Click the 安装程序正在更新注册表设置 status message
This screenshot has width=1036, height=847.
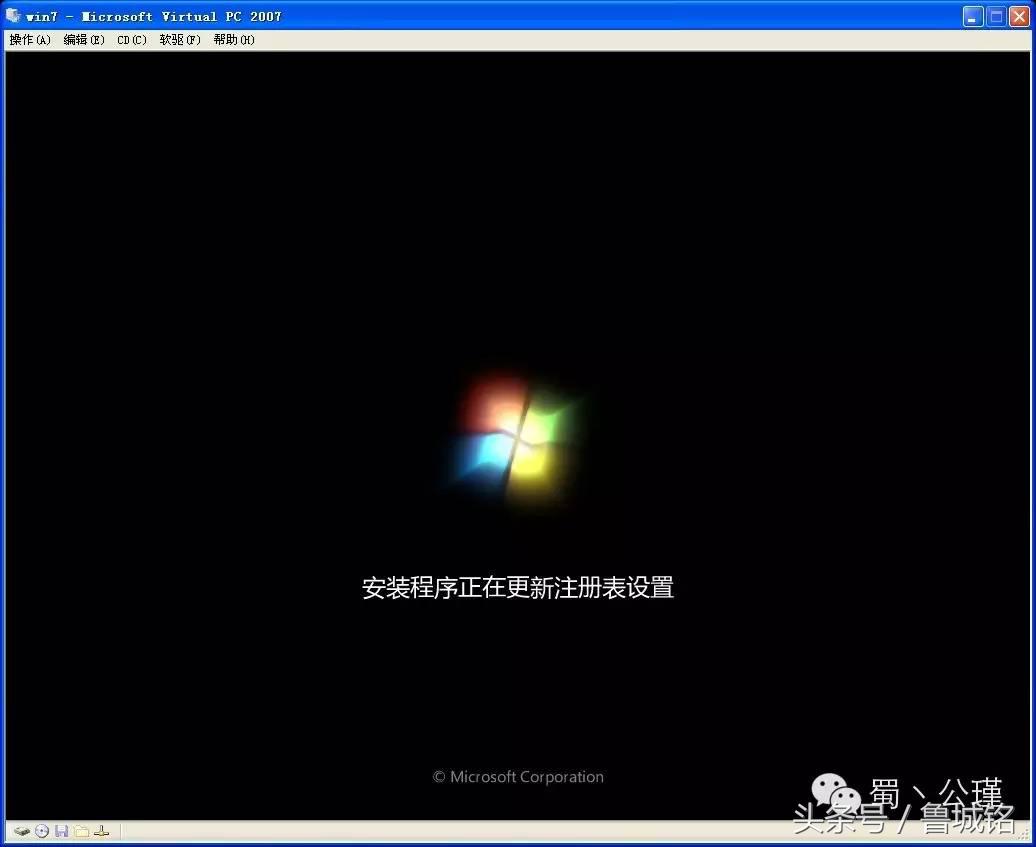[517, 589]
